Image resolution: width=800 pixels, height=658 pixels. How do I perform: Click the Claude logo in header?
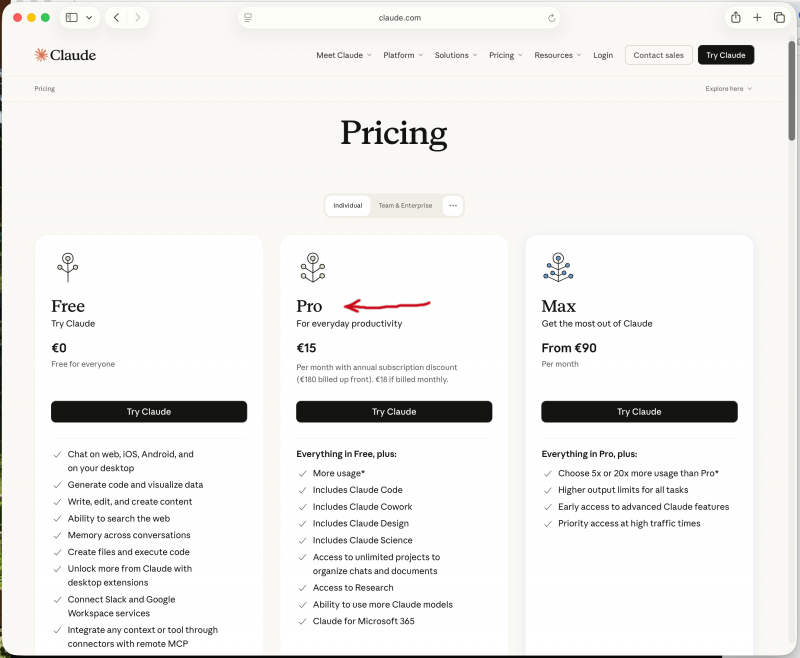[65, 55]
